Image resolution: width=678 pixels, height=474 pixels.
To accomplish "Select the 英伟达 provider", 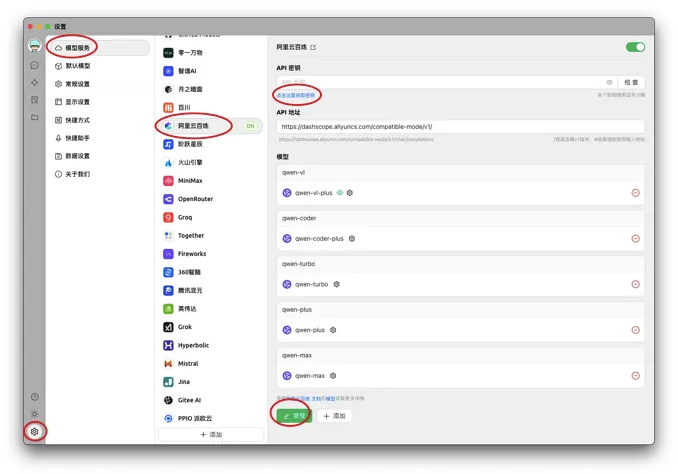I will 210,308.
